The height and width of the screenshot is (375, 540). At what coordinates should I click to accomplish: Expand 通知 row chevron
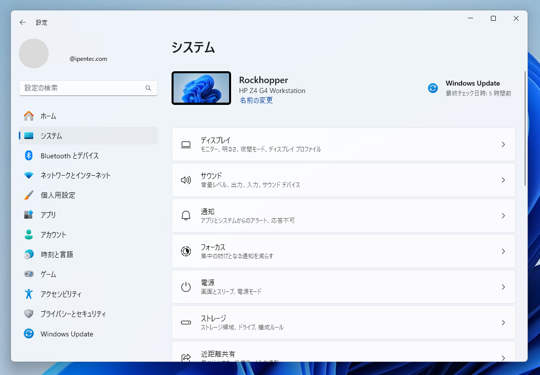(x=503, y=216)
